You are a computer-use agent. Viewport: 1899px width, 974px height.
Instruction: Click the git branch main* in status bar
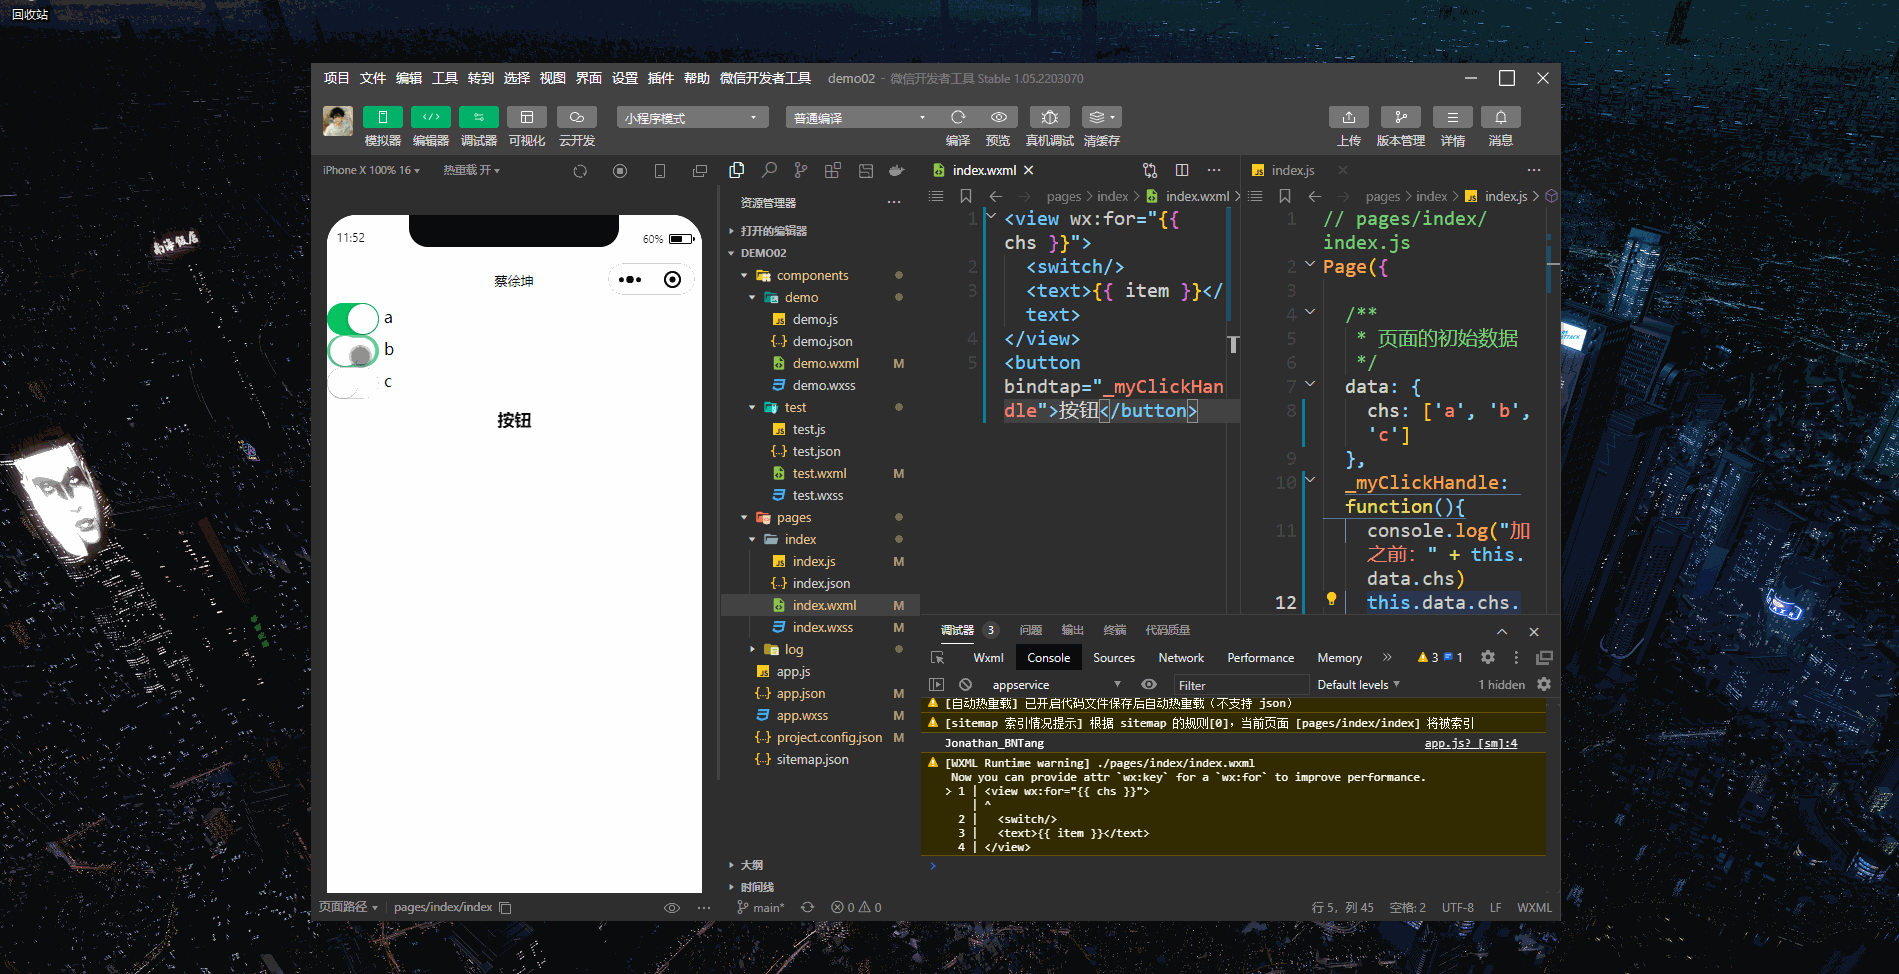click(761, 907)
